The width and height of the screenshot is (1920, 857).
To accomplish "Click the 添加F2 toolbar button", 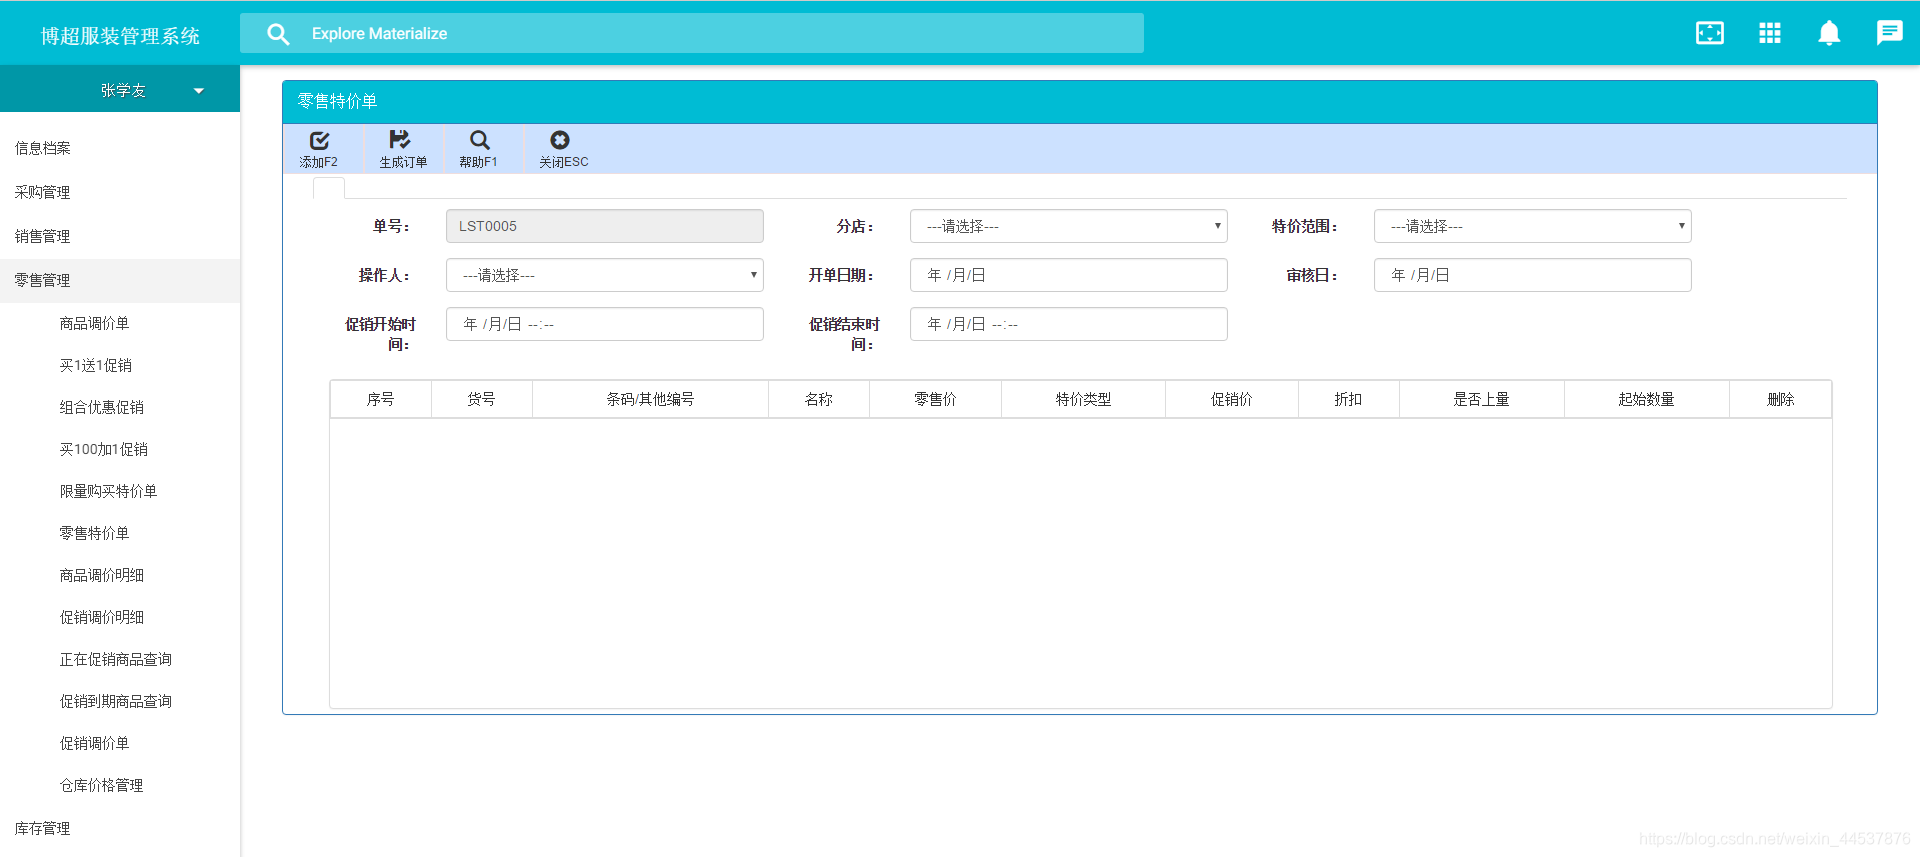I will 319,149.
